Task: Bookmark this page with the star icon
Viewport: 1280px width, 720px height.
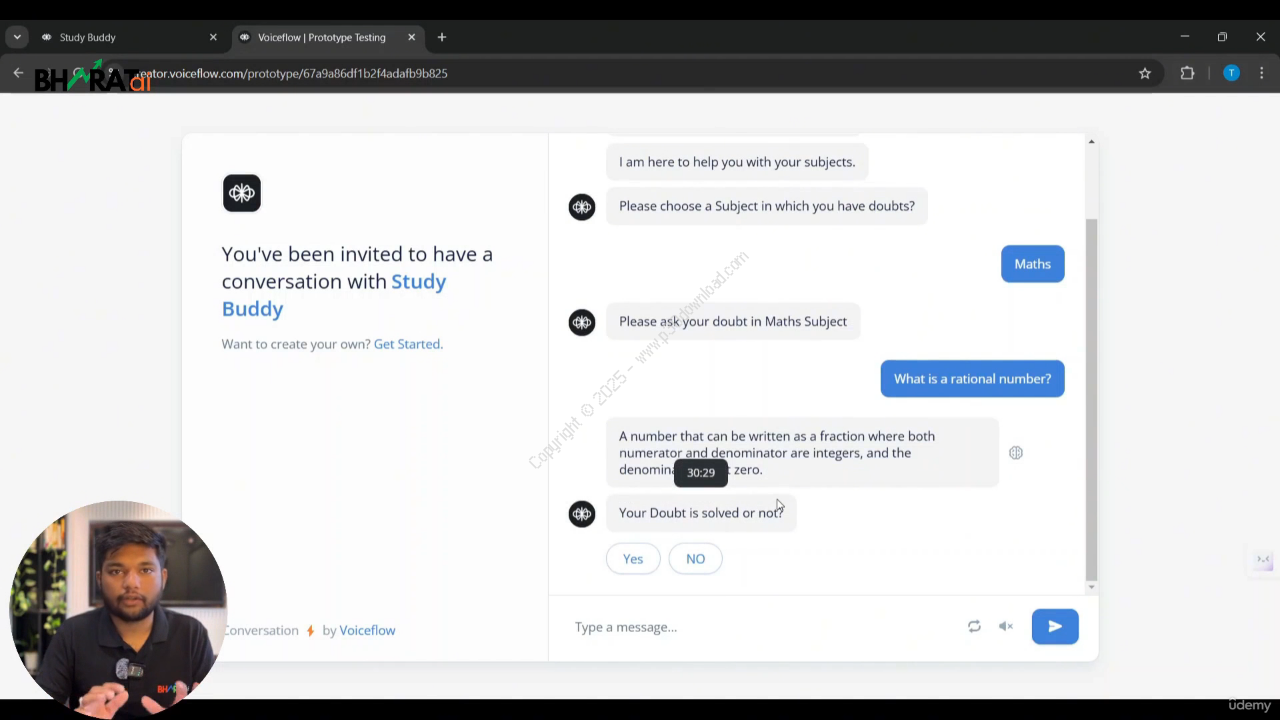Action: click(1145, 73)
